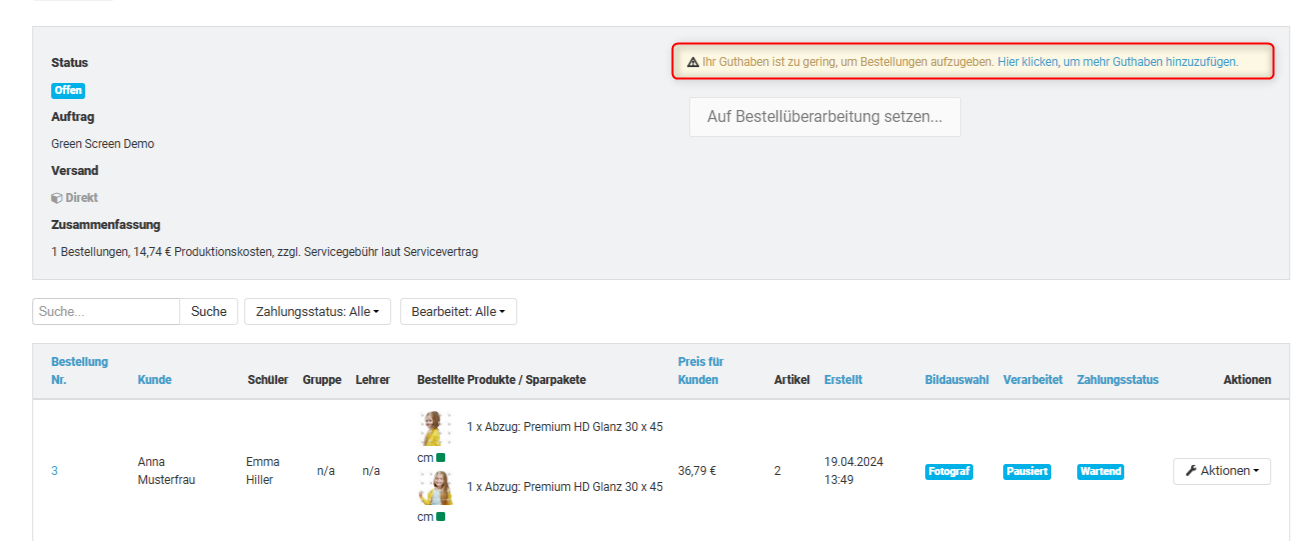Click the Wartend payment status badge

pyautogui.click(x=1100, y=471)
